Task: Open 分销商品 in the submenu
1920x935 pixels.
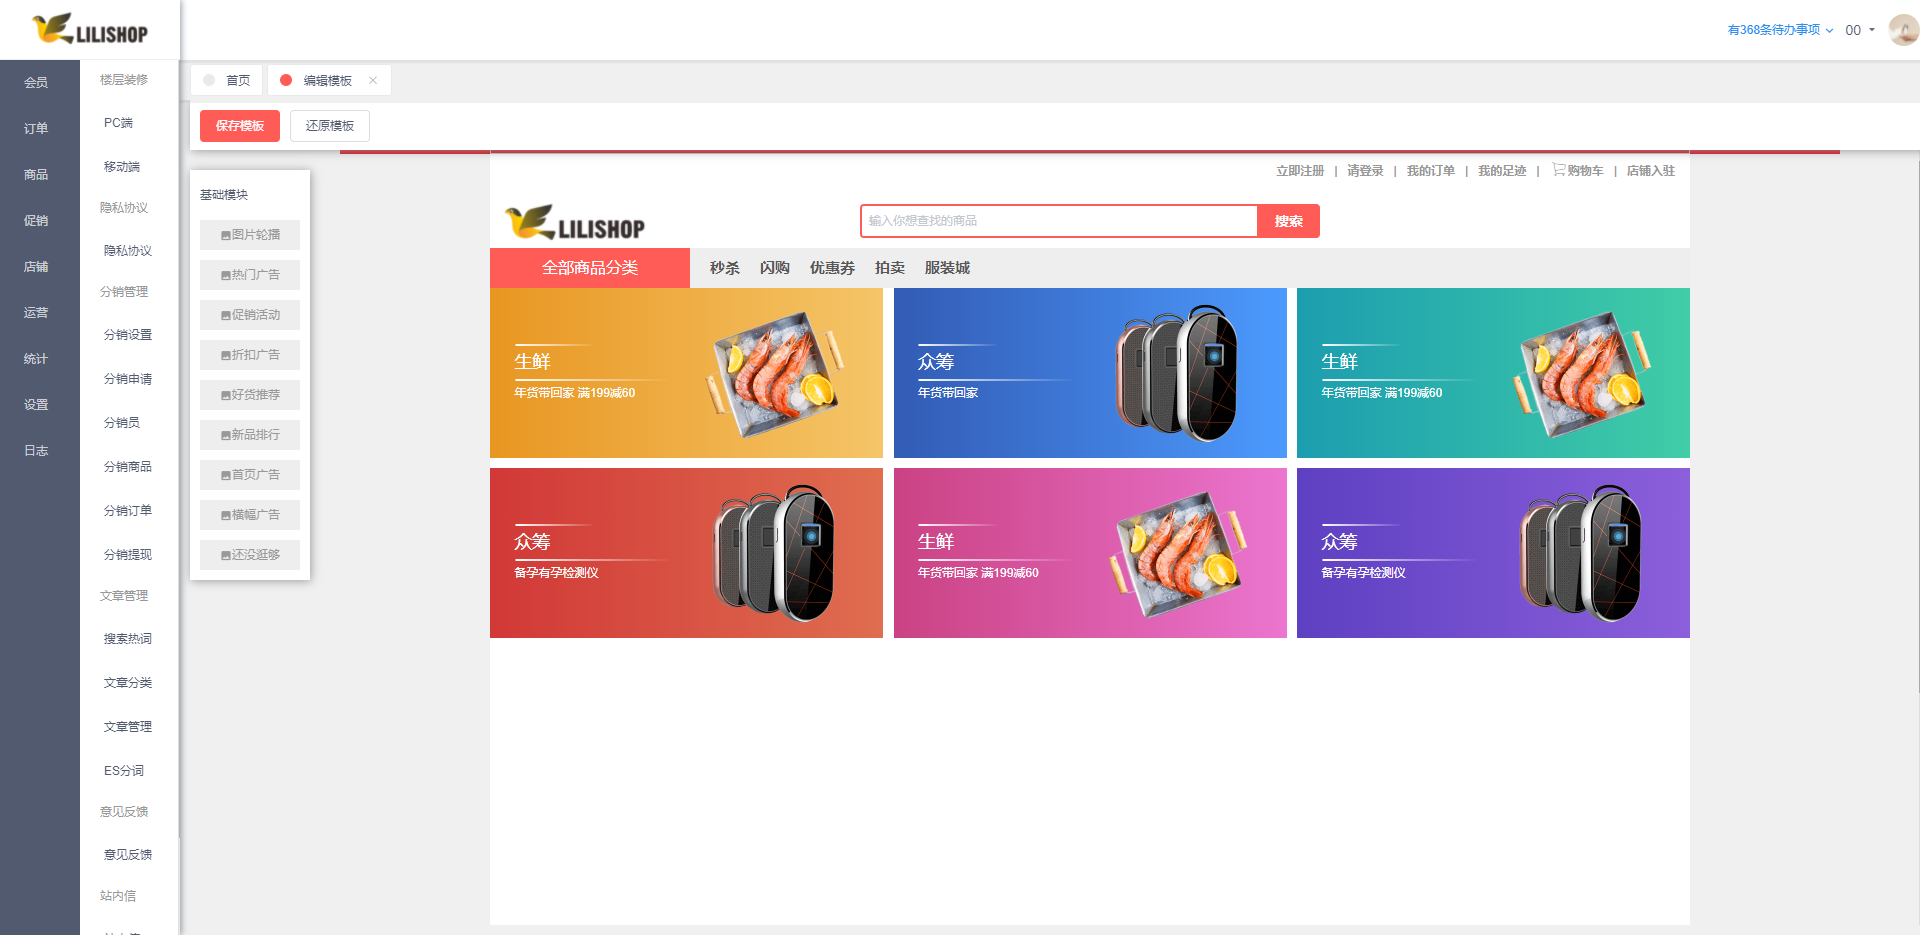Action: click(x=128, y=467)
